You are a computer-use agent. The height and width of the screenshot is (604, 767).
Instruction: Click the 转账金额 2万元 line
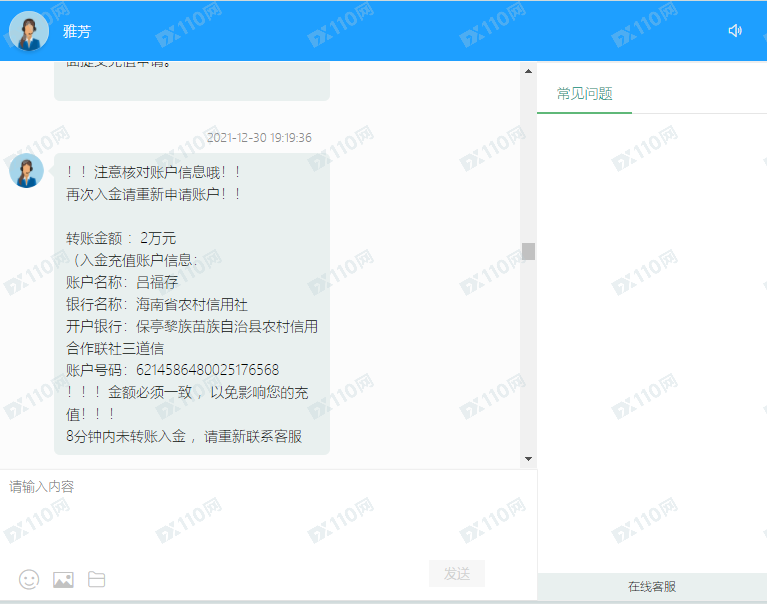click(121, 238)
